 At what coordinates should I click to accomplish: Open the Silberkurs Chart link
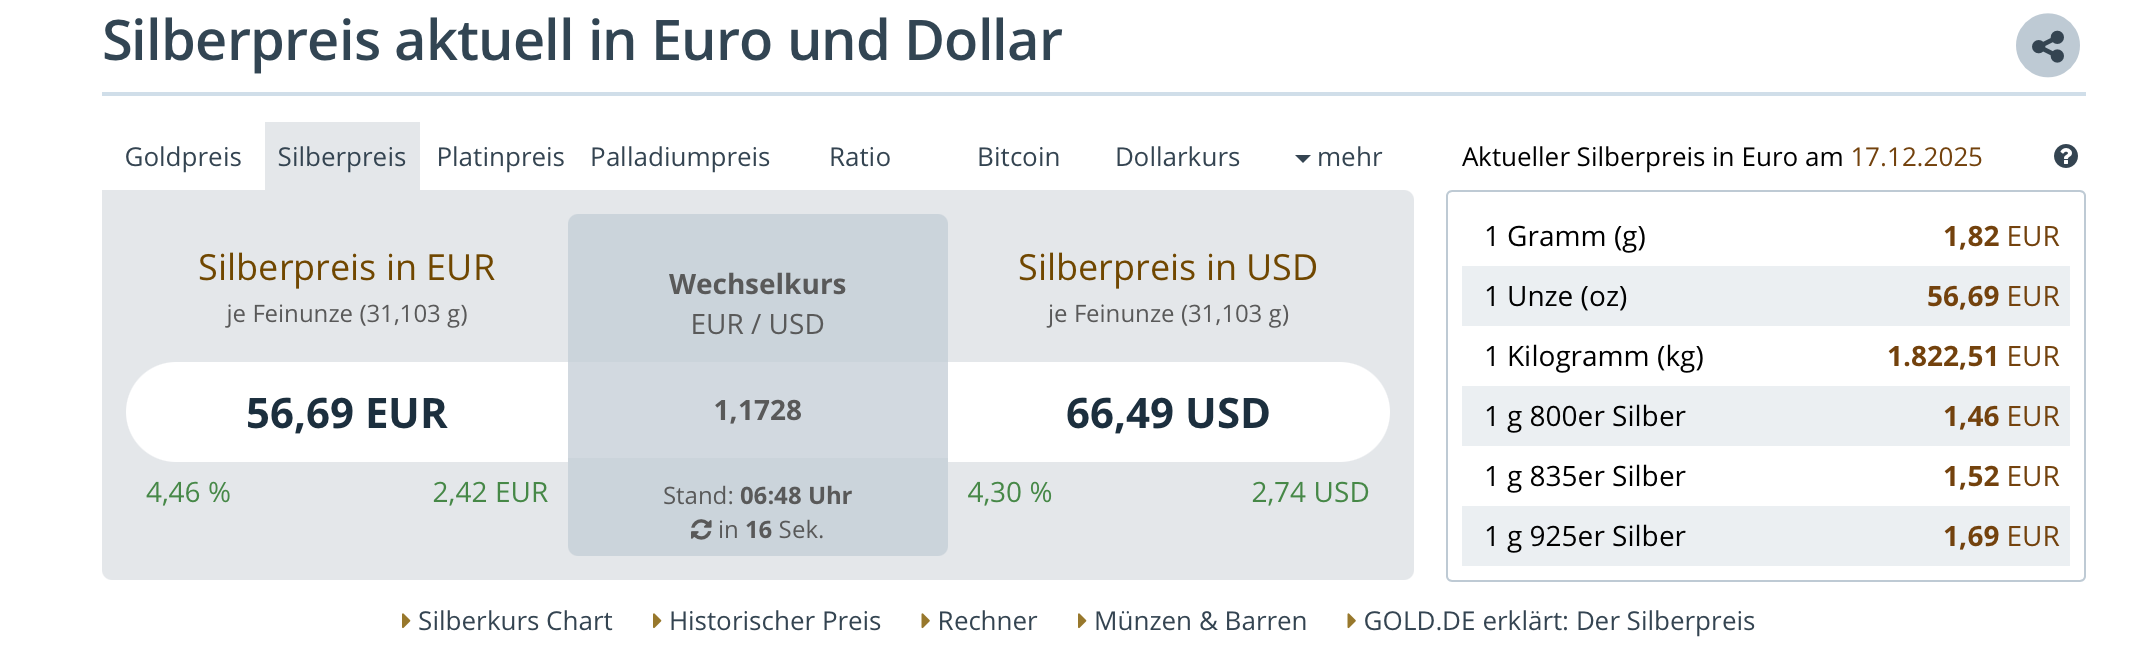click(514, 621)
